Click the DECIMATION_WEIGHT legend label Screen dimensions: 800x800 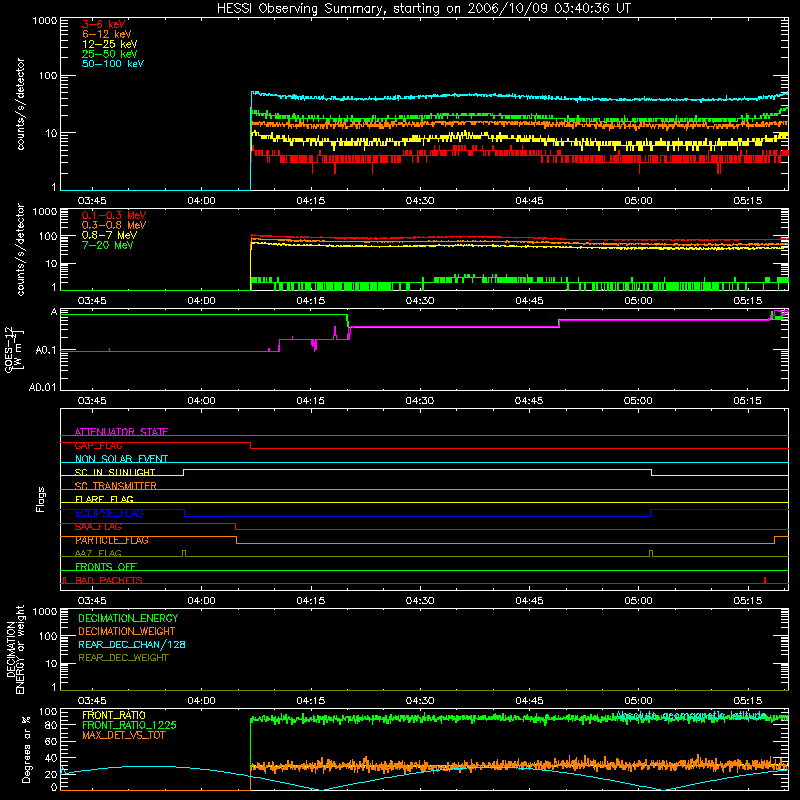127,632
